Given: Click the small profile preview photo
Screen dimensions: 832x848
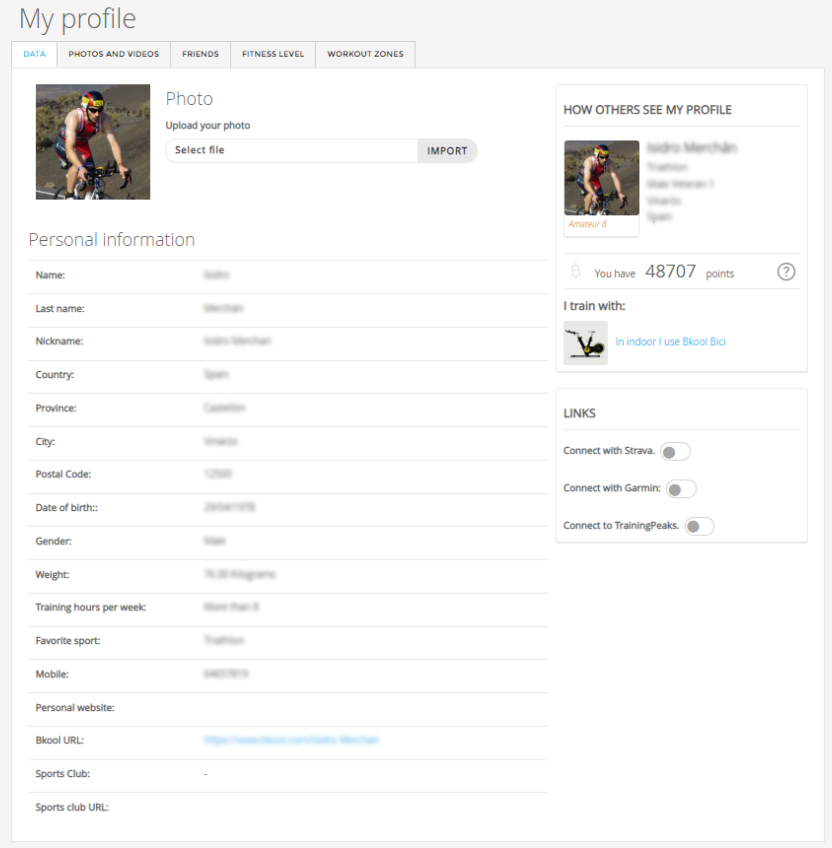Looking at the screenshot, I should click(x=602, y=177).
